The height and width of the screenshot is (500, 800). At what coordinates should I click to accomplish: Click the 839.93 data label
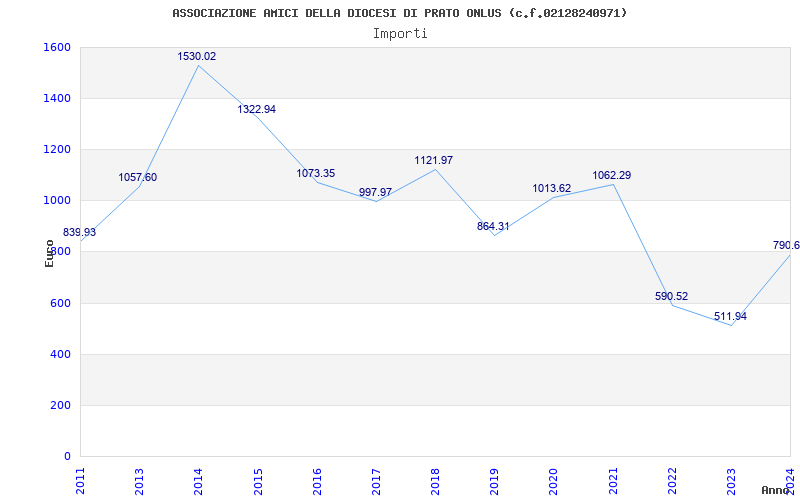click(79, 232)
